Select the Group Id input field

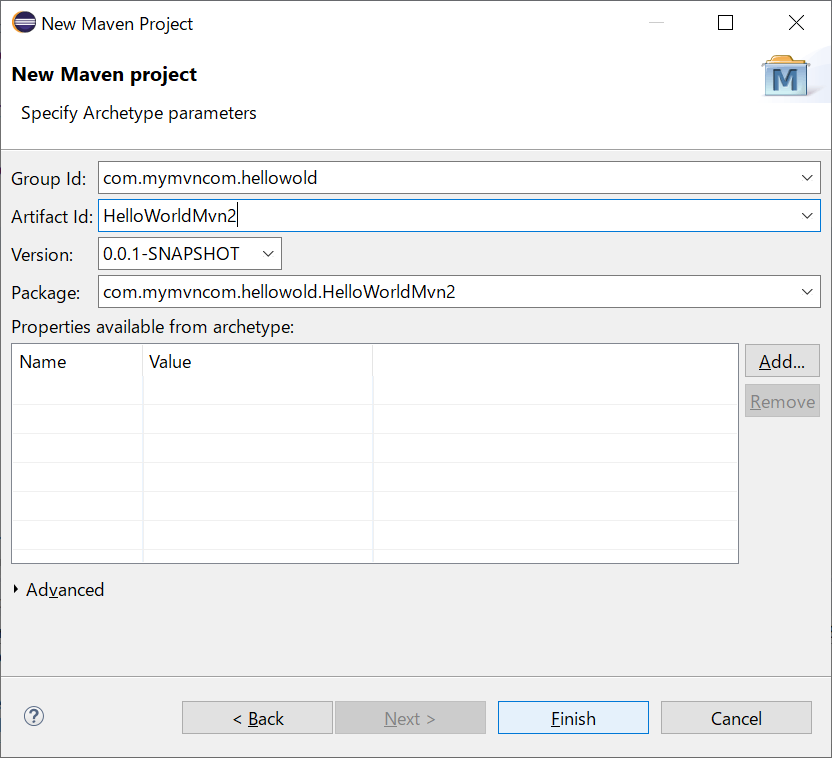400,178
